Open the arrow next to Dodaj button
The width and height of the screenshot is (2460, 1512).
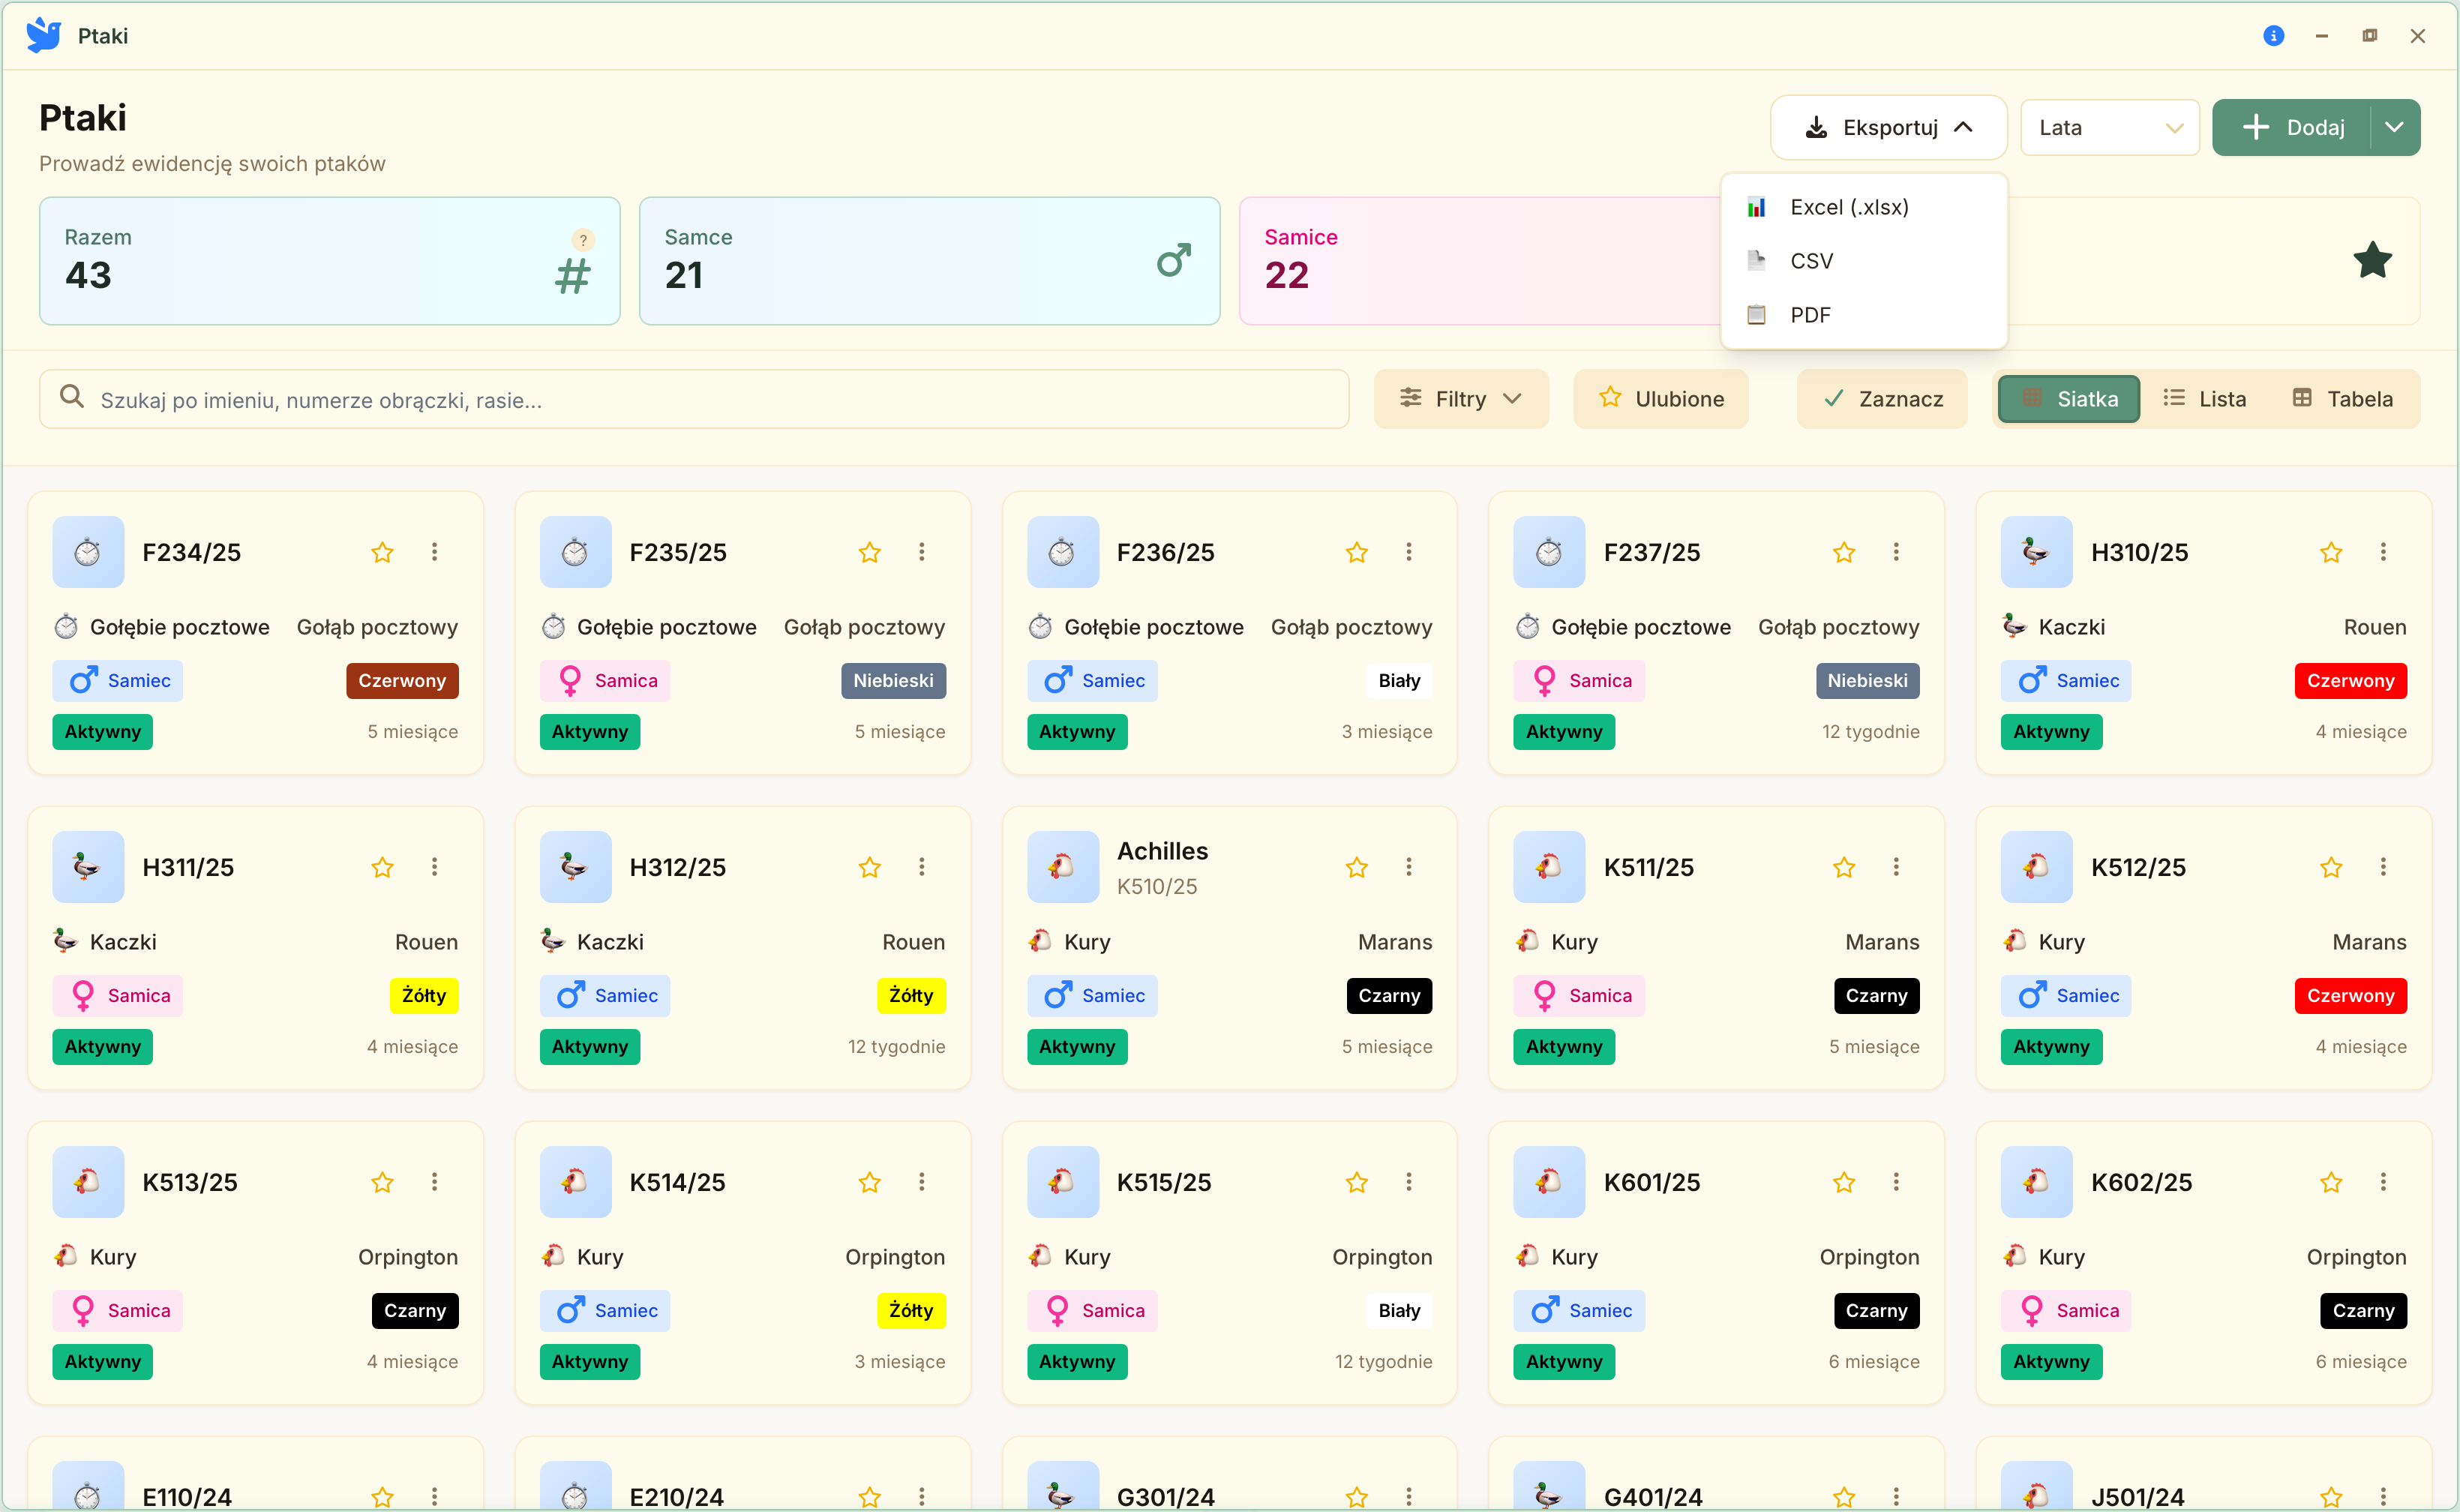point(2394,128)
